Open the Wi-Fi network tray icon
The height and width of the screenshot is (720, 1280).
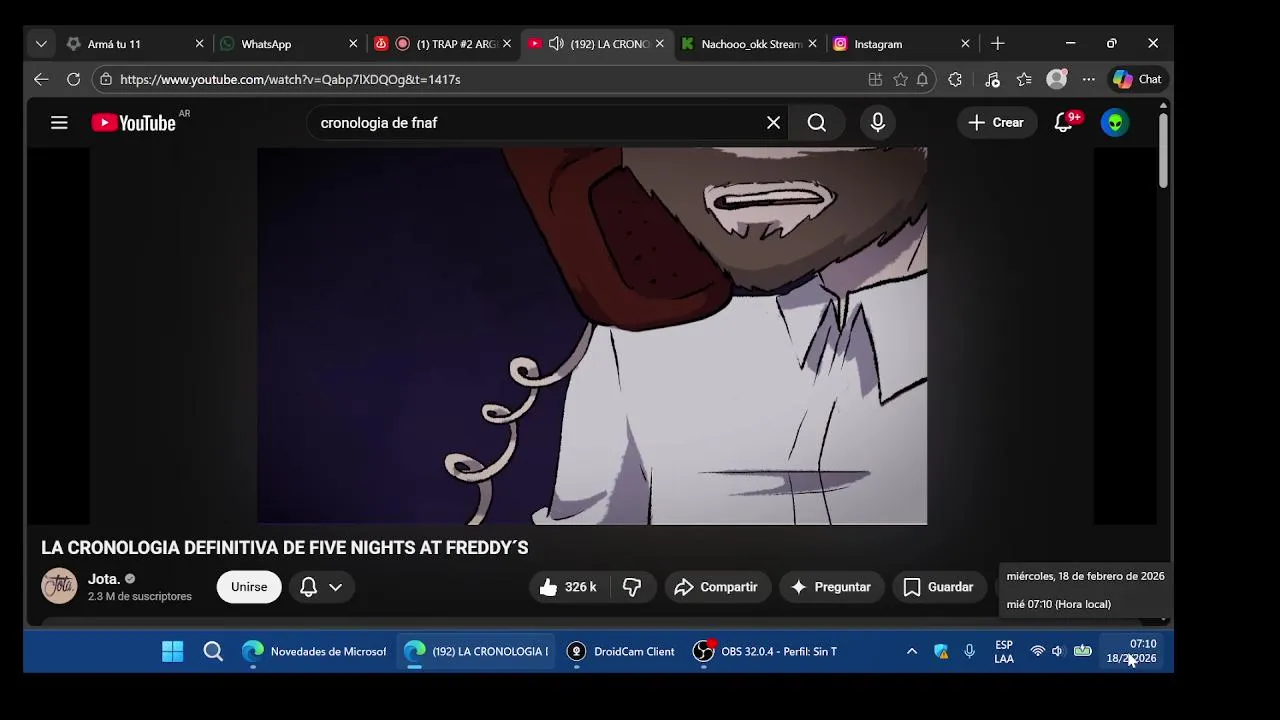tap(1037, 652)
